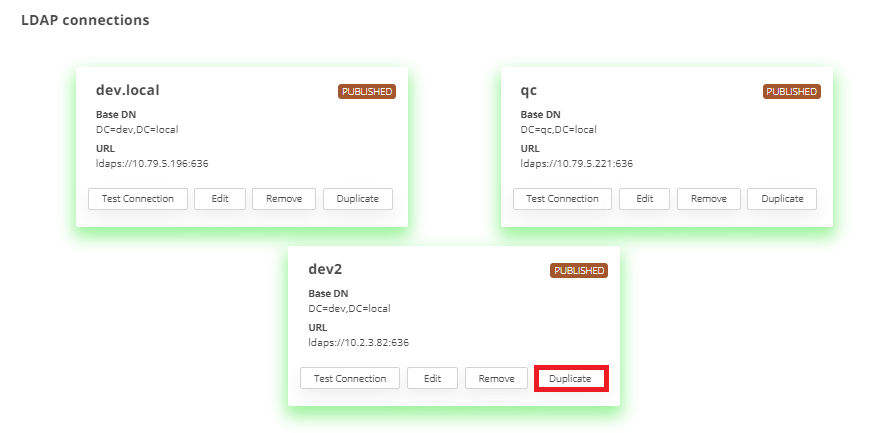Click the PUBLISHED badge on dev.local
Screen dimensions: 871x433
click(x=367, y=91)
